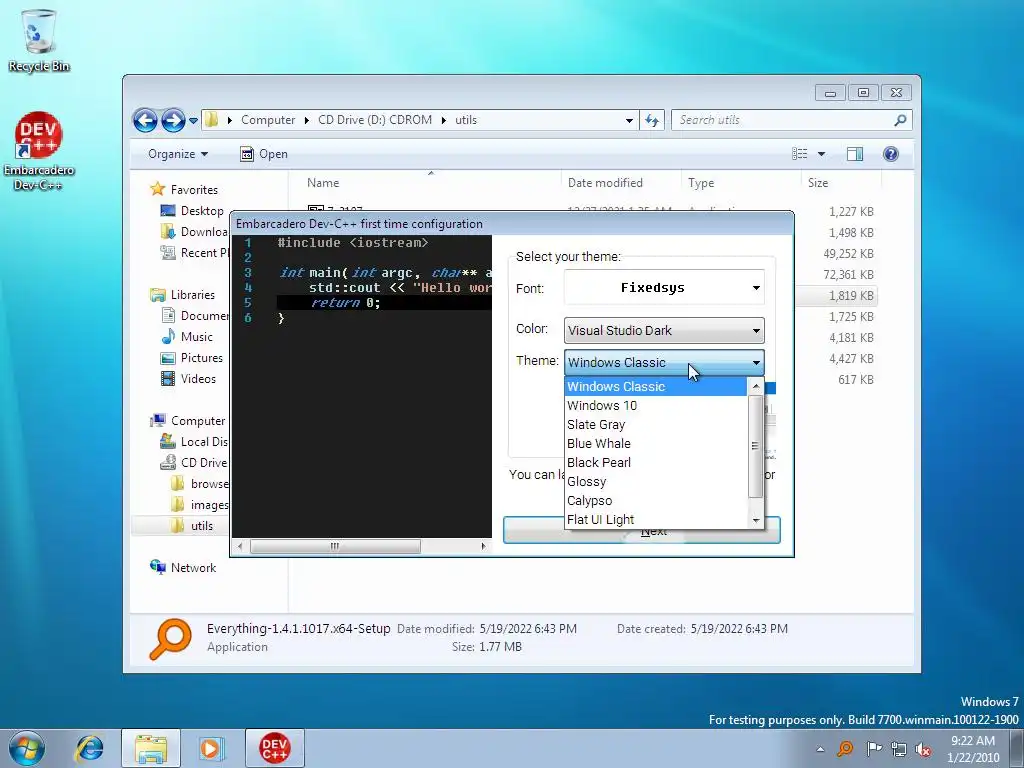
Task: Expand the Computer breadcrumb arrow
Action: point(306,120)
